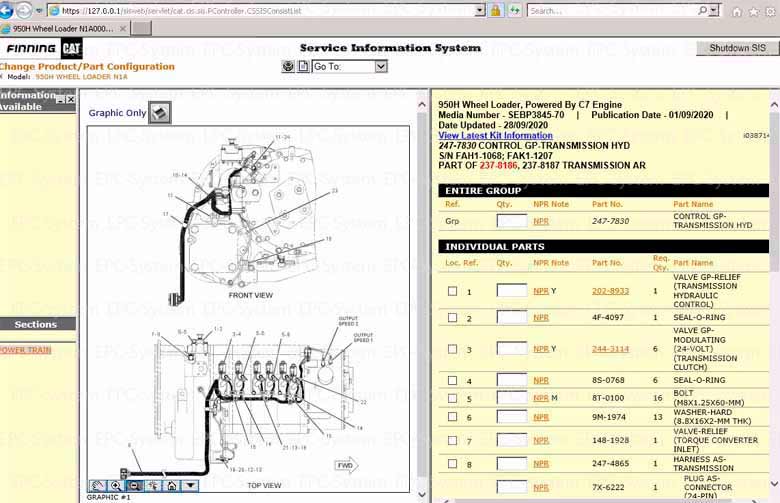Activate the hotspot pointer tool
This screenshot has width=780, height=503.
[x=153, y=486]
